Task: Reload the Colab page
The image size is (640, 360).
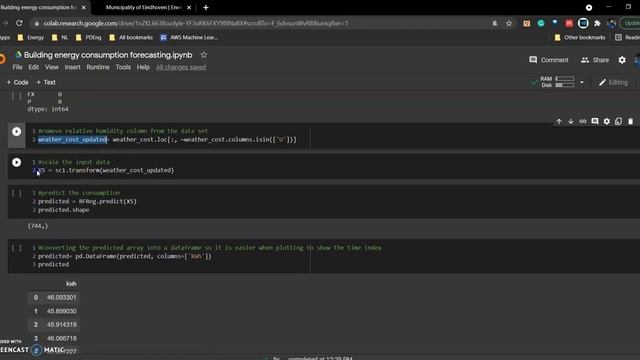Action: pos(19,23)
